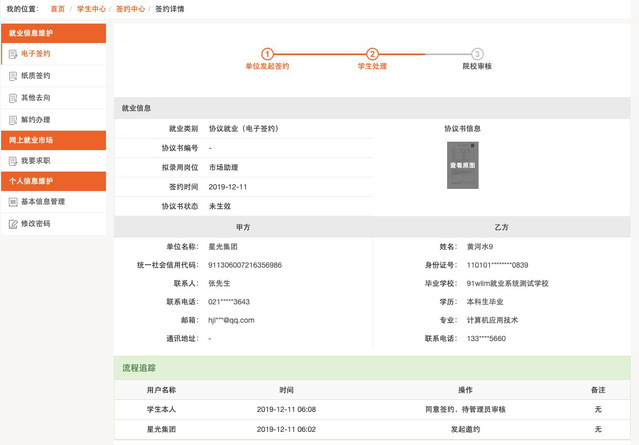The height and width of the screenshot is (445, 639).
Task: Click step 2 circle 学生处理
Action: (x=372, y=54)
